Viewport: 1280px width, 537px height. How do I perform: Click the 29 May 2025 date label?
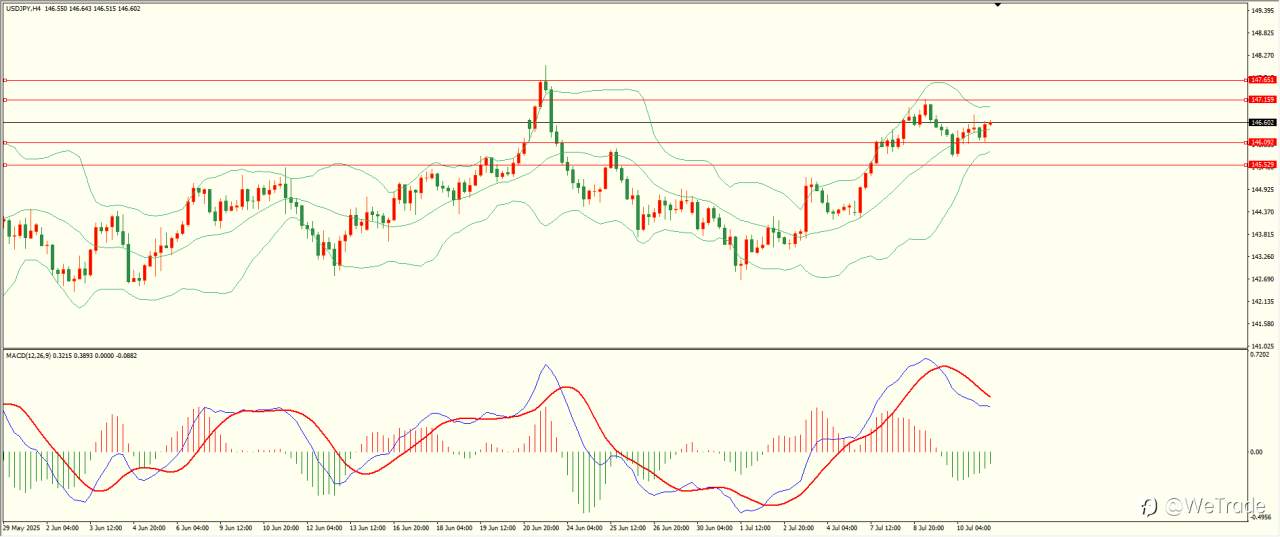20,527
